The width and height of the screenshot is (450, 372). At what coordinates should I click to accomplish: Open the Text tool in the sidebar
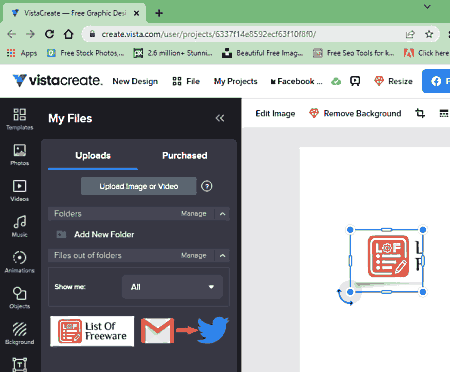19,364
